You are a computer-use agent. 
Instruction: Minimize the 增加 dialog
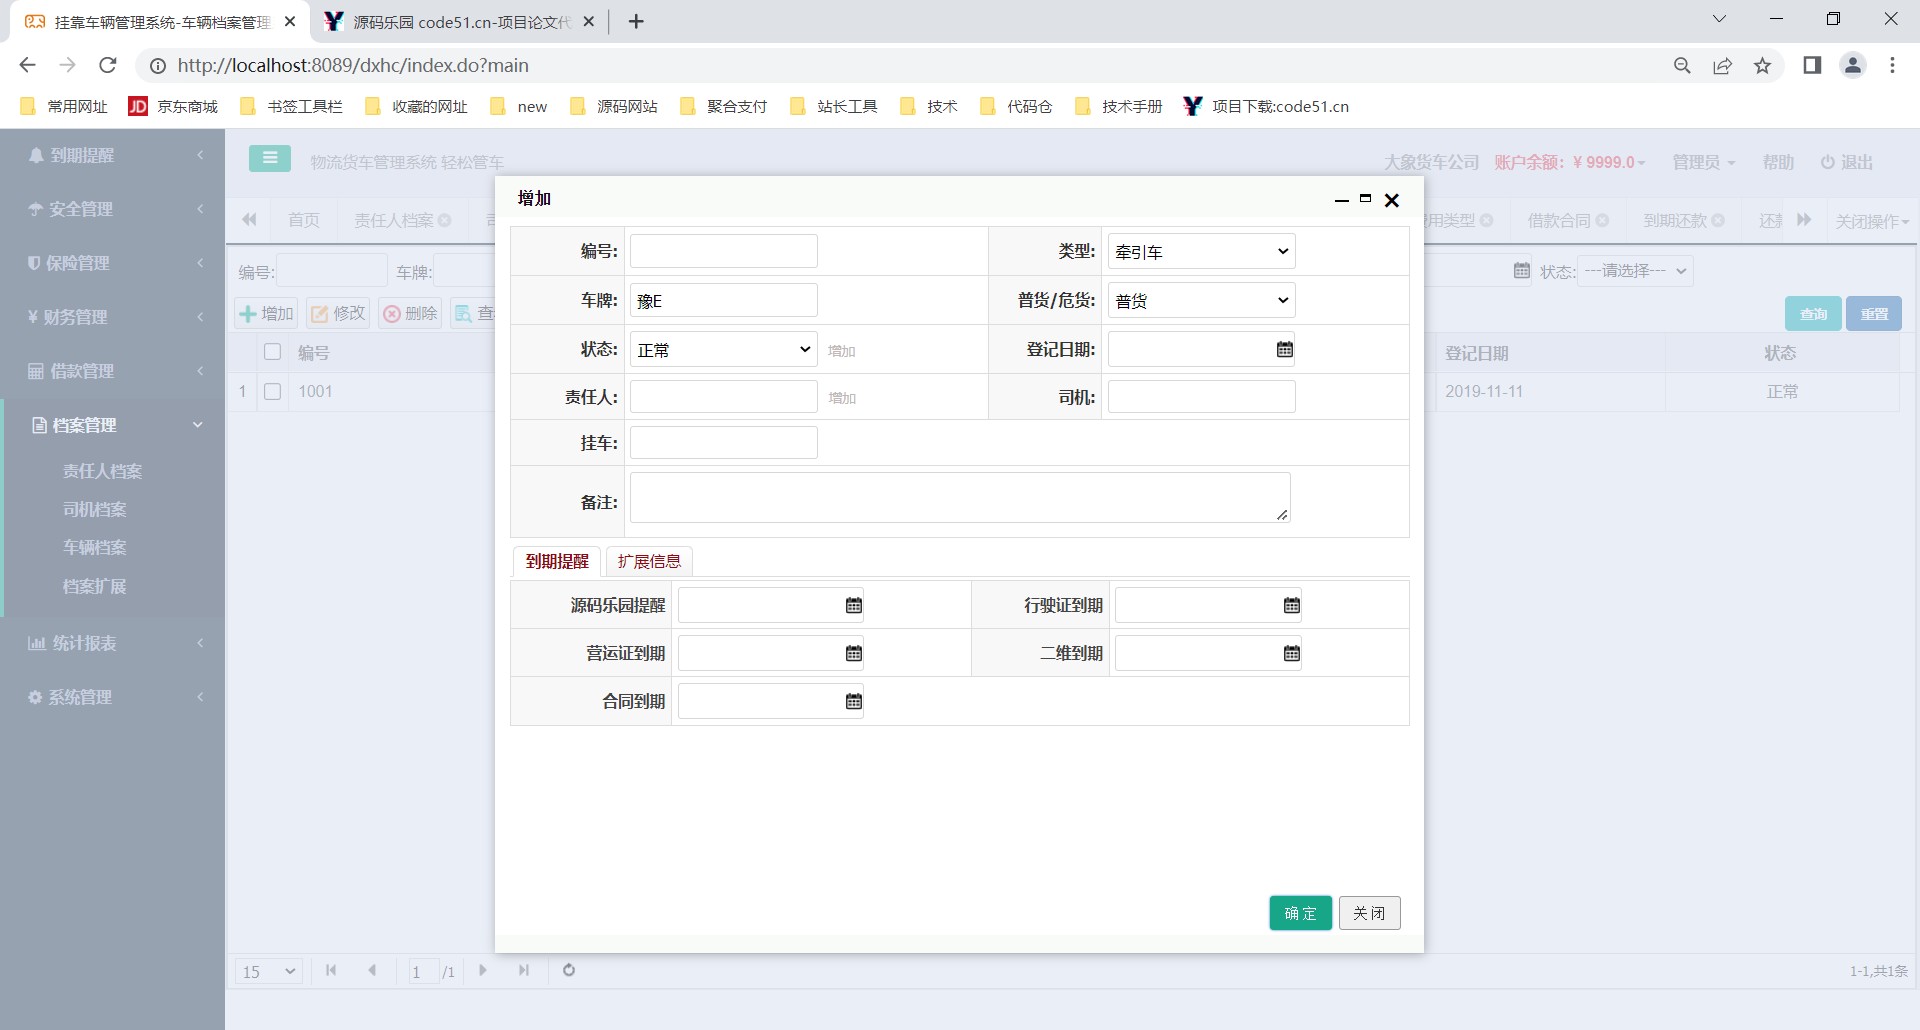1342,200
